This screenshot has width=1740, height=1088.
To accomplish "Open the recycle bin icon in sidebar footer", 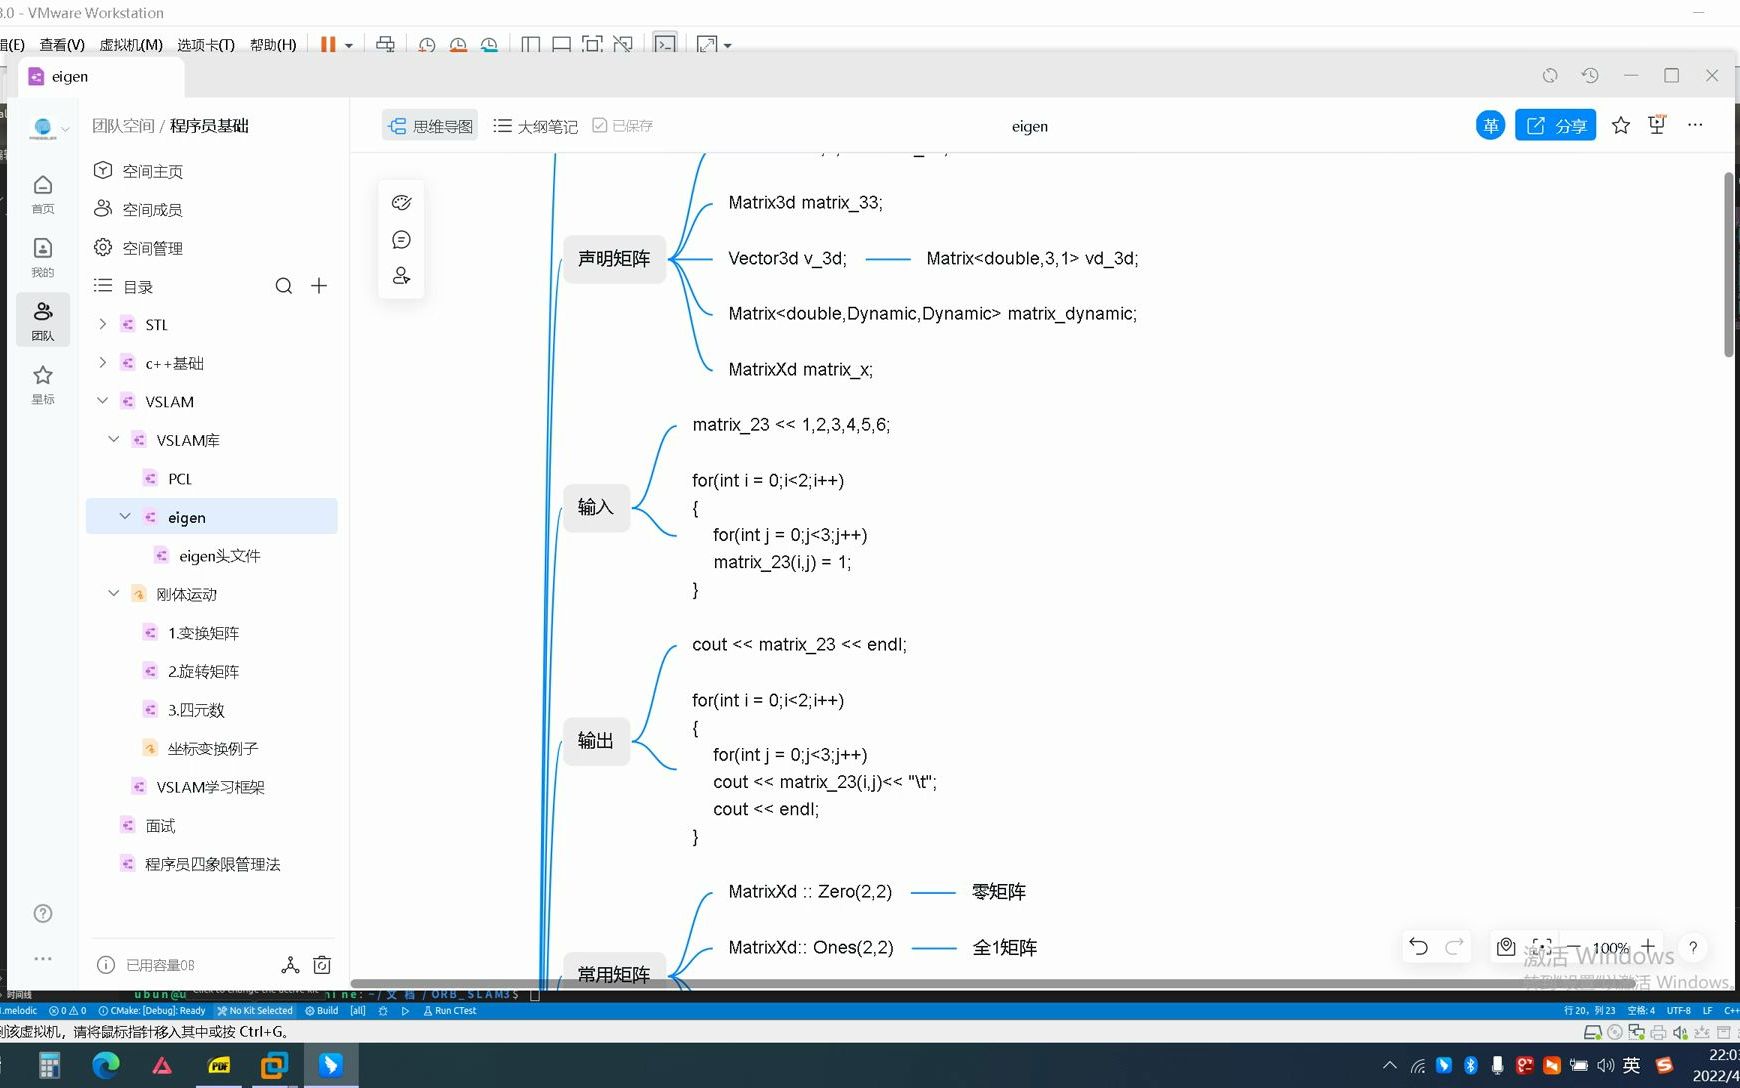I will coord(322,965).
